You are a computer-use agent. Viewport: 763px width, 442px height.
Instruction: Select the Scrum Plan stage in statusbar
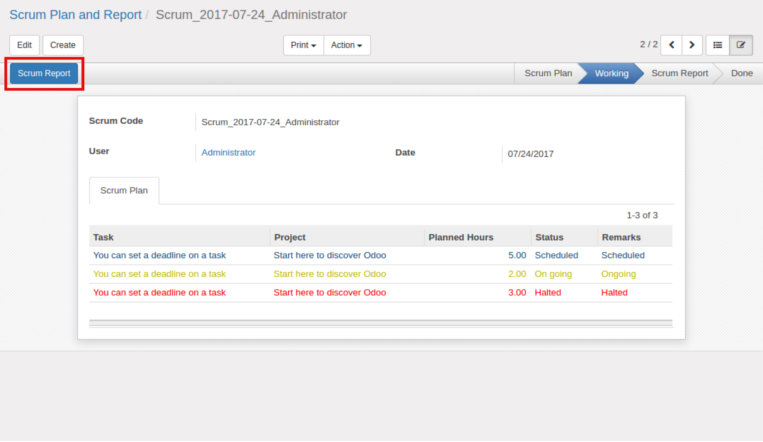[548, 73]
